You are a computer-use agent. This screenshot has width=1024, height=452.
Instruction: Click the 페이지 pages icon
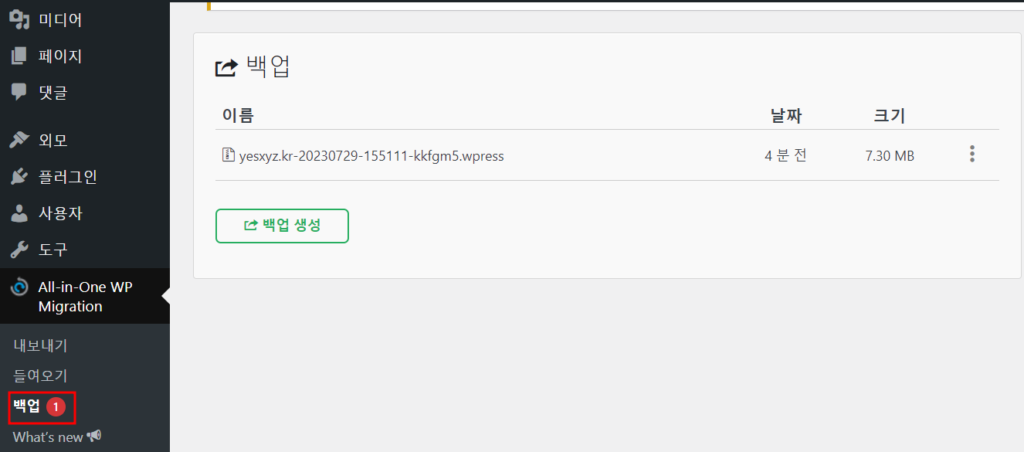(20, 56)
